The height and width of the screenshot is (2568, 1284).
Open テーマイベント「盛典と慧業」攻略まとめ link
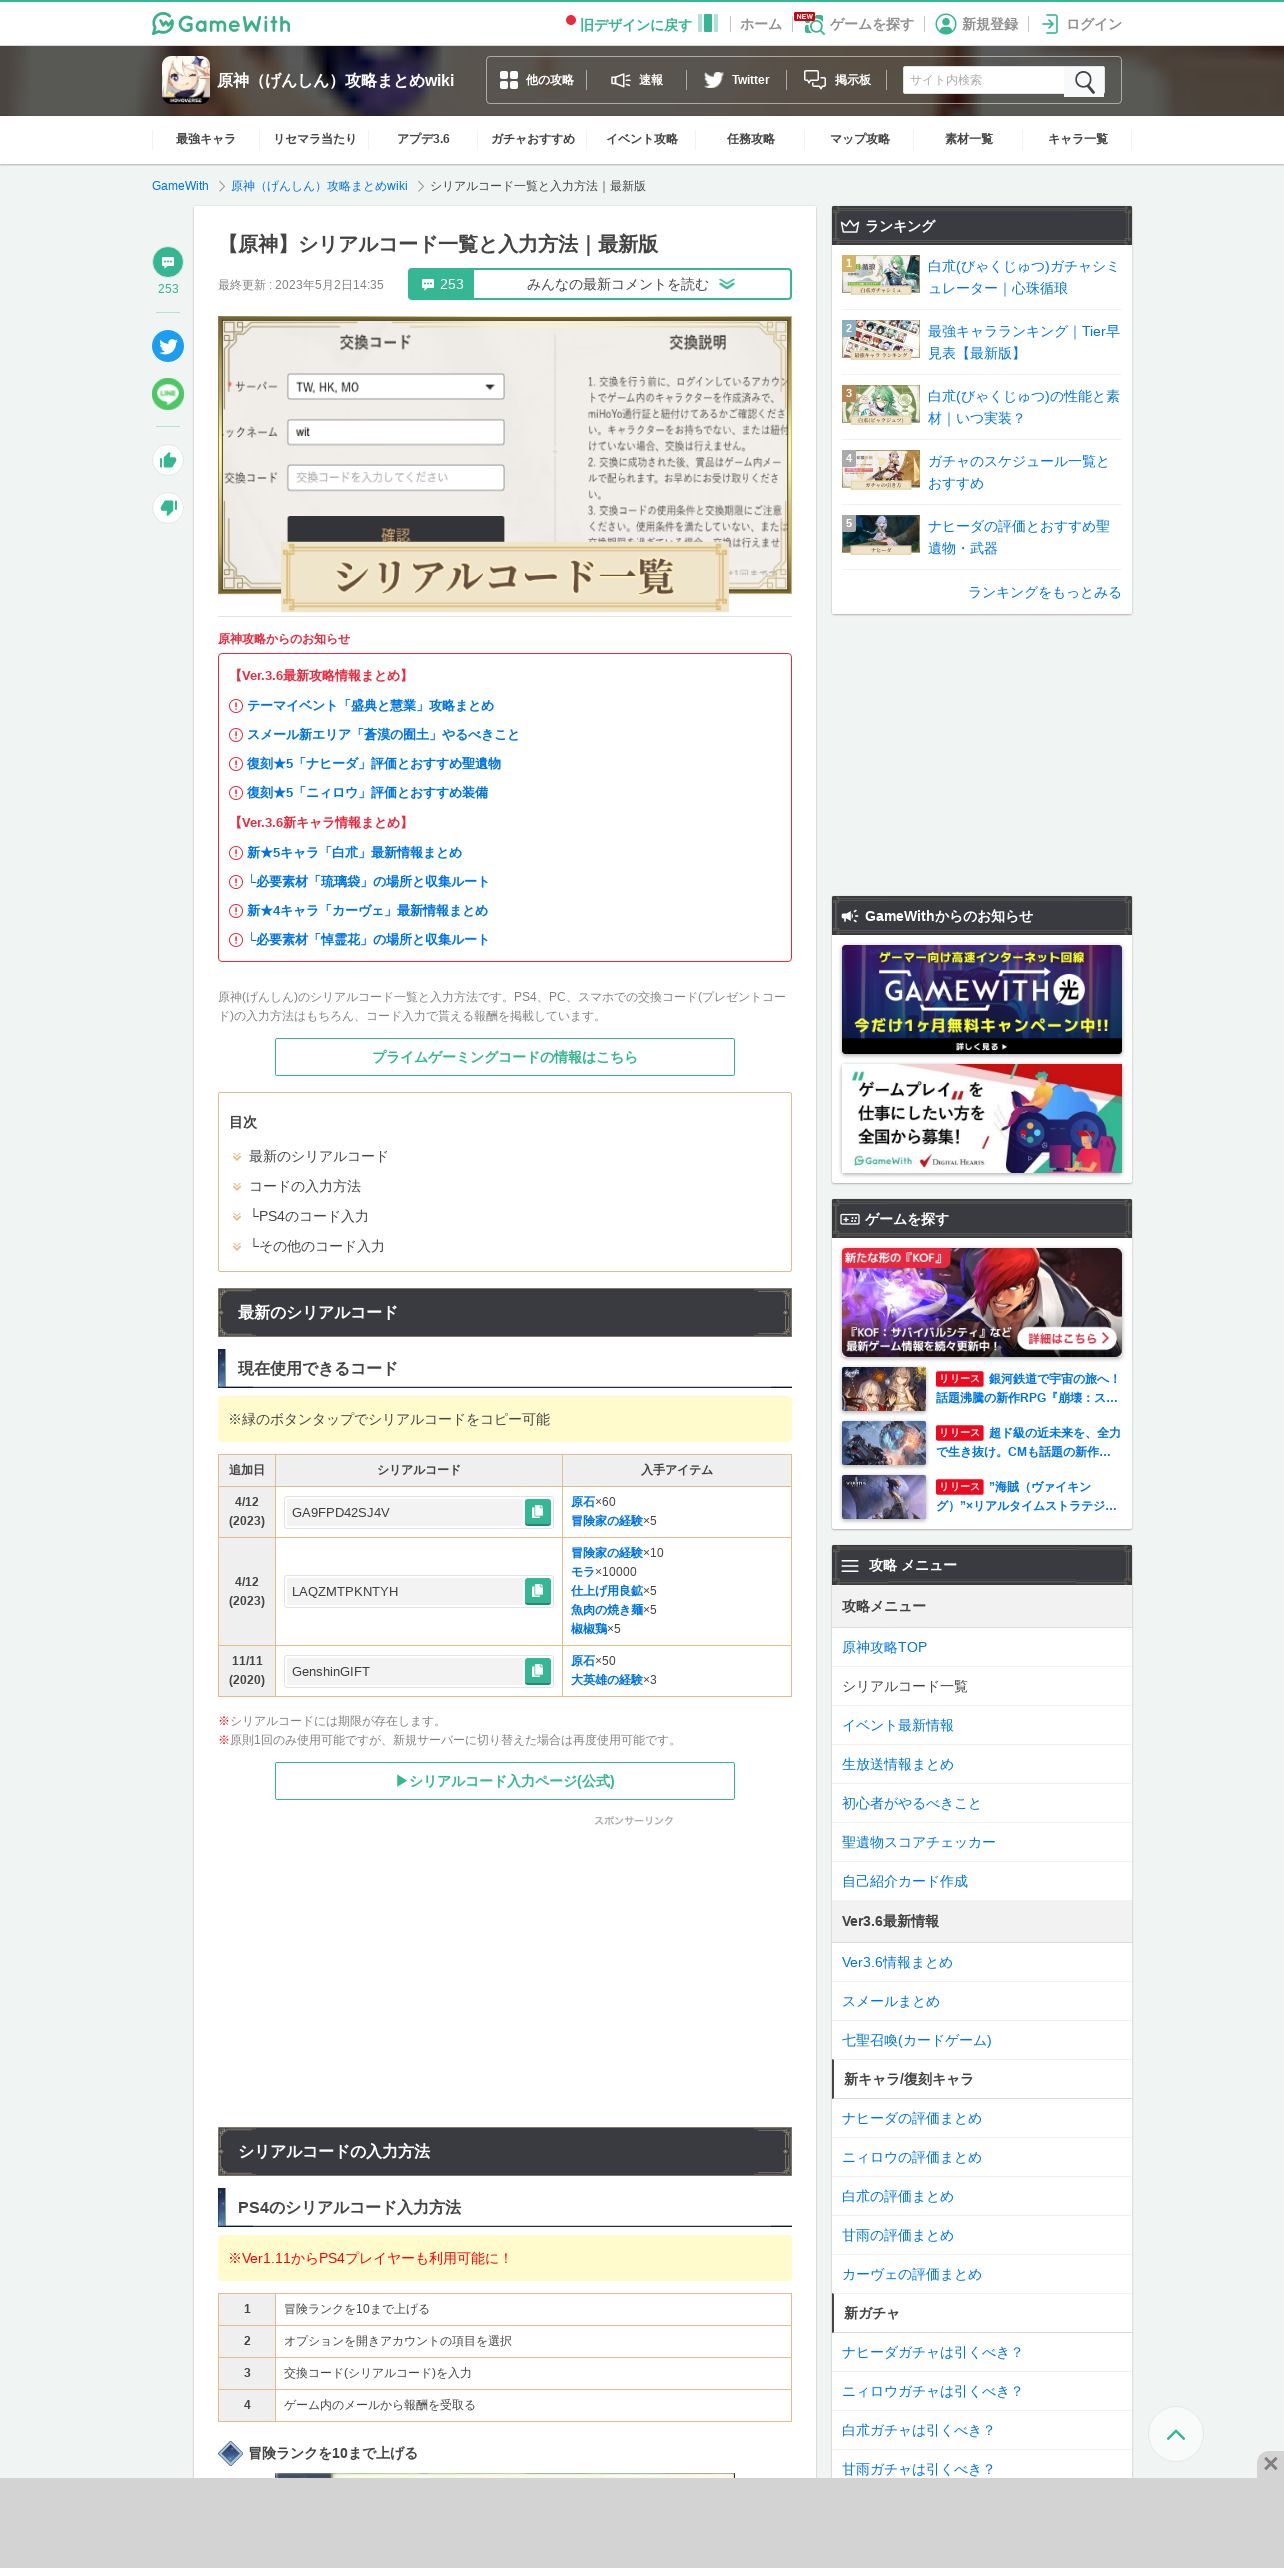tap(370, 706)
